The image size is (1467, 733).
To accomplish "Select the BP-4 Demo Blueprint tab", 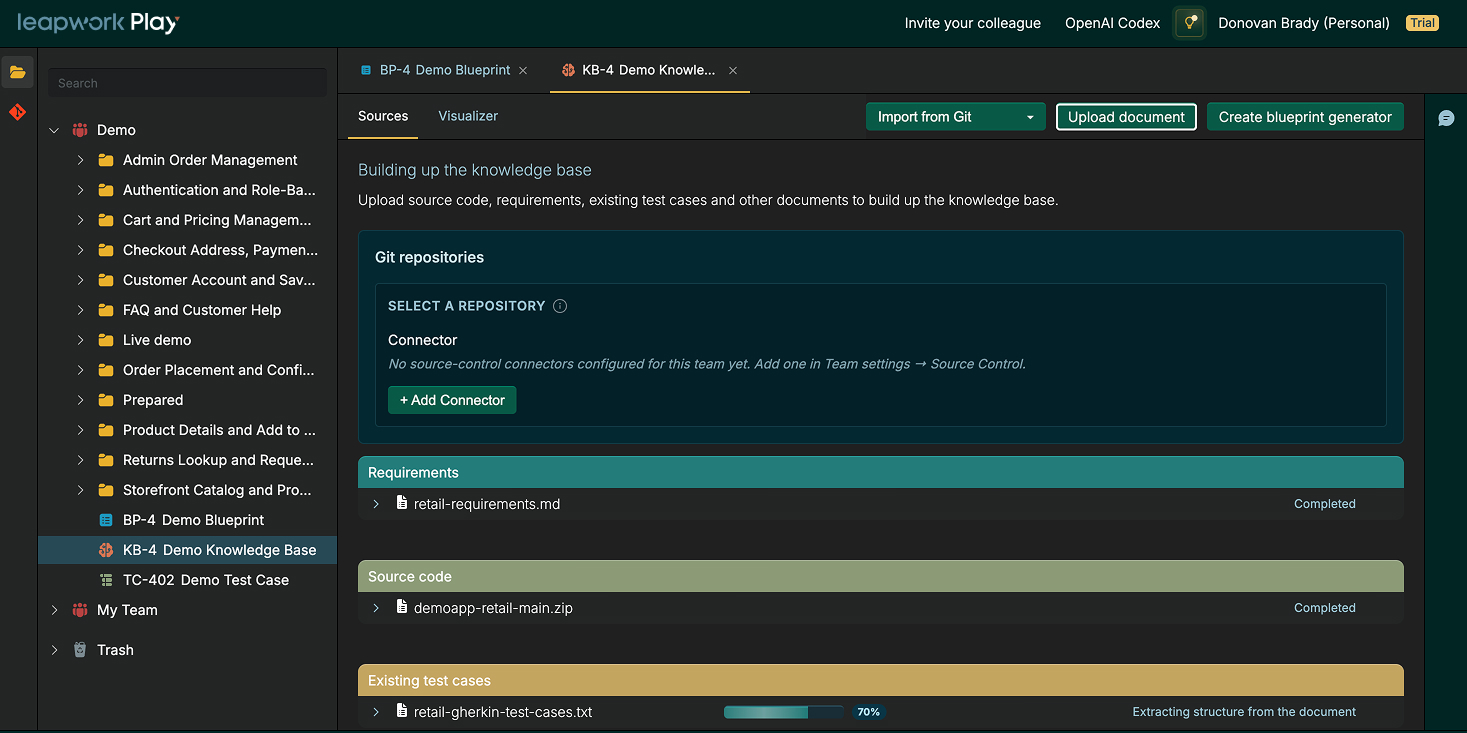I will pyautogui.click(x=444, y=70).
